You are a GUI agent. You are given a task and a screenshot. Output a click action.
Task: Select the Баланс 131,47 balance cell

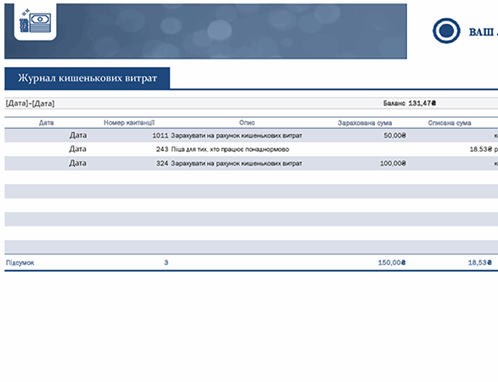pos(409,103)
